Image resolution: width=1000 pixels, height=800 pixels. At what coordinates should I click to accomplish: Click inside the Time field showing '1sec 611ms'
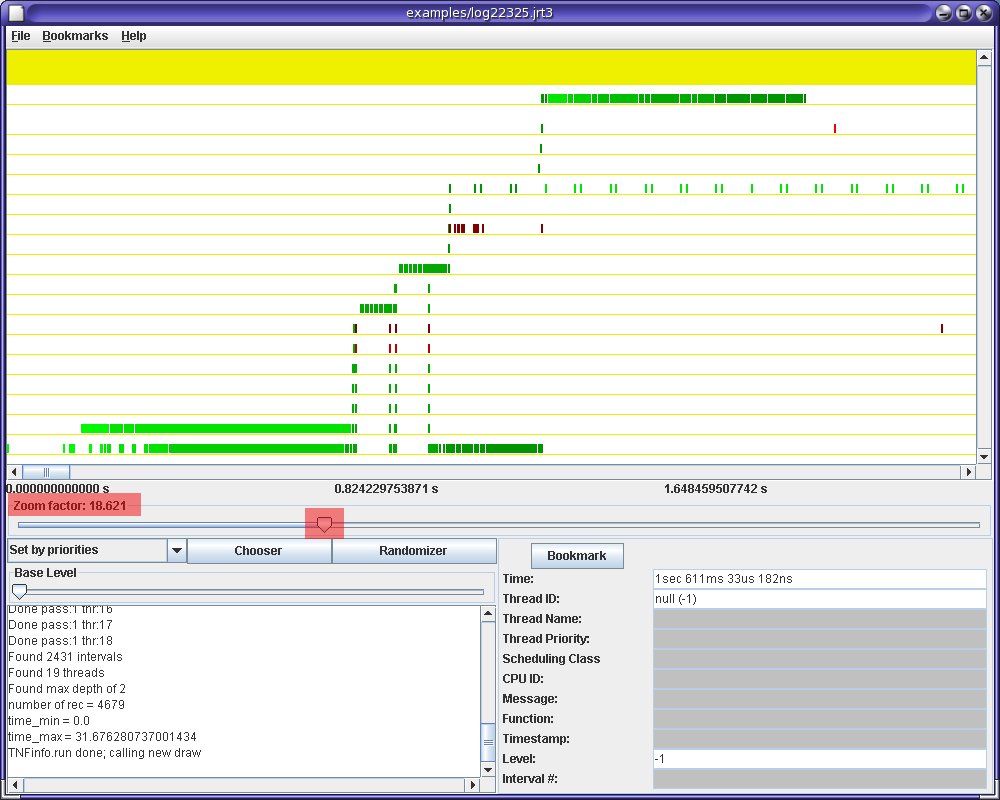pos(820,578)
